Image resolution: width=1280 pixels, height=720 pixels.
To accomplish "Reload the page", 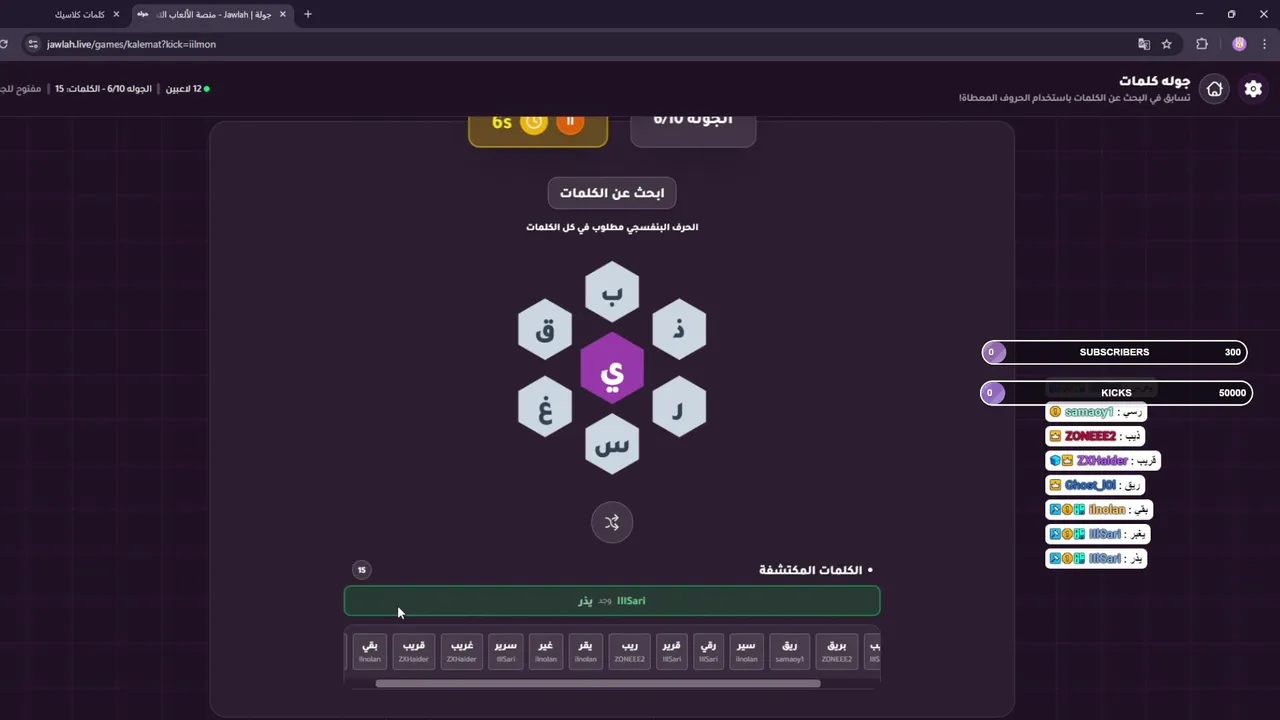I will 4,44.
